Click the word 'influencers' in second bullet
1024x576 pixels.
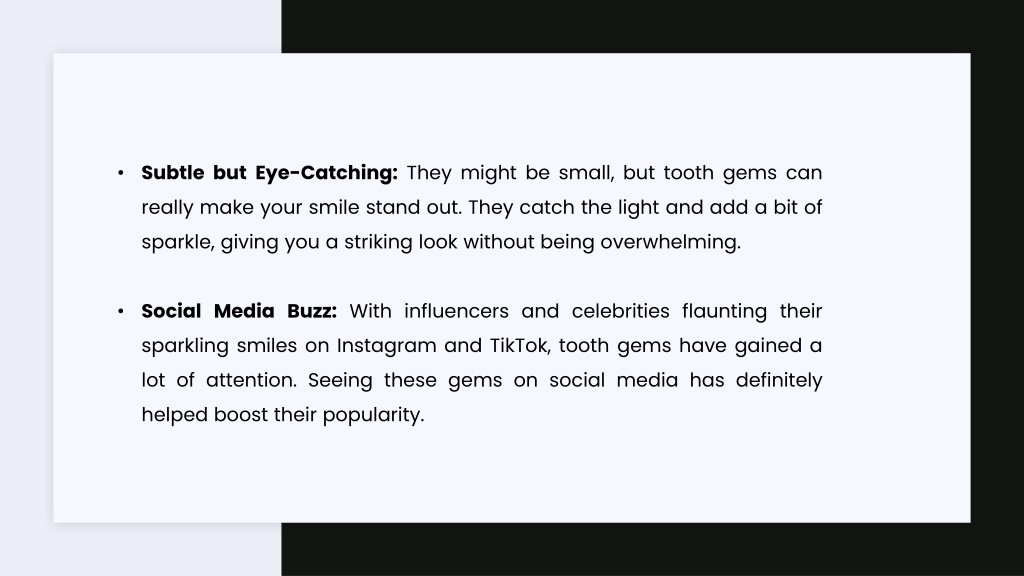point(456,311)
